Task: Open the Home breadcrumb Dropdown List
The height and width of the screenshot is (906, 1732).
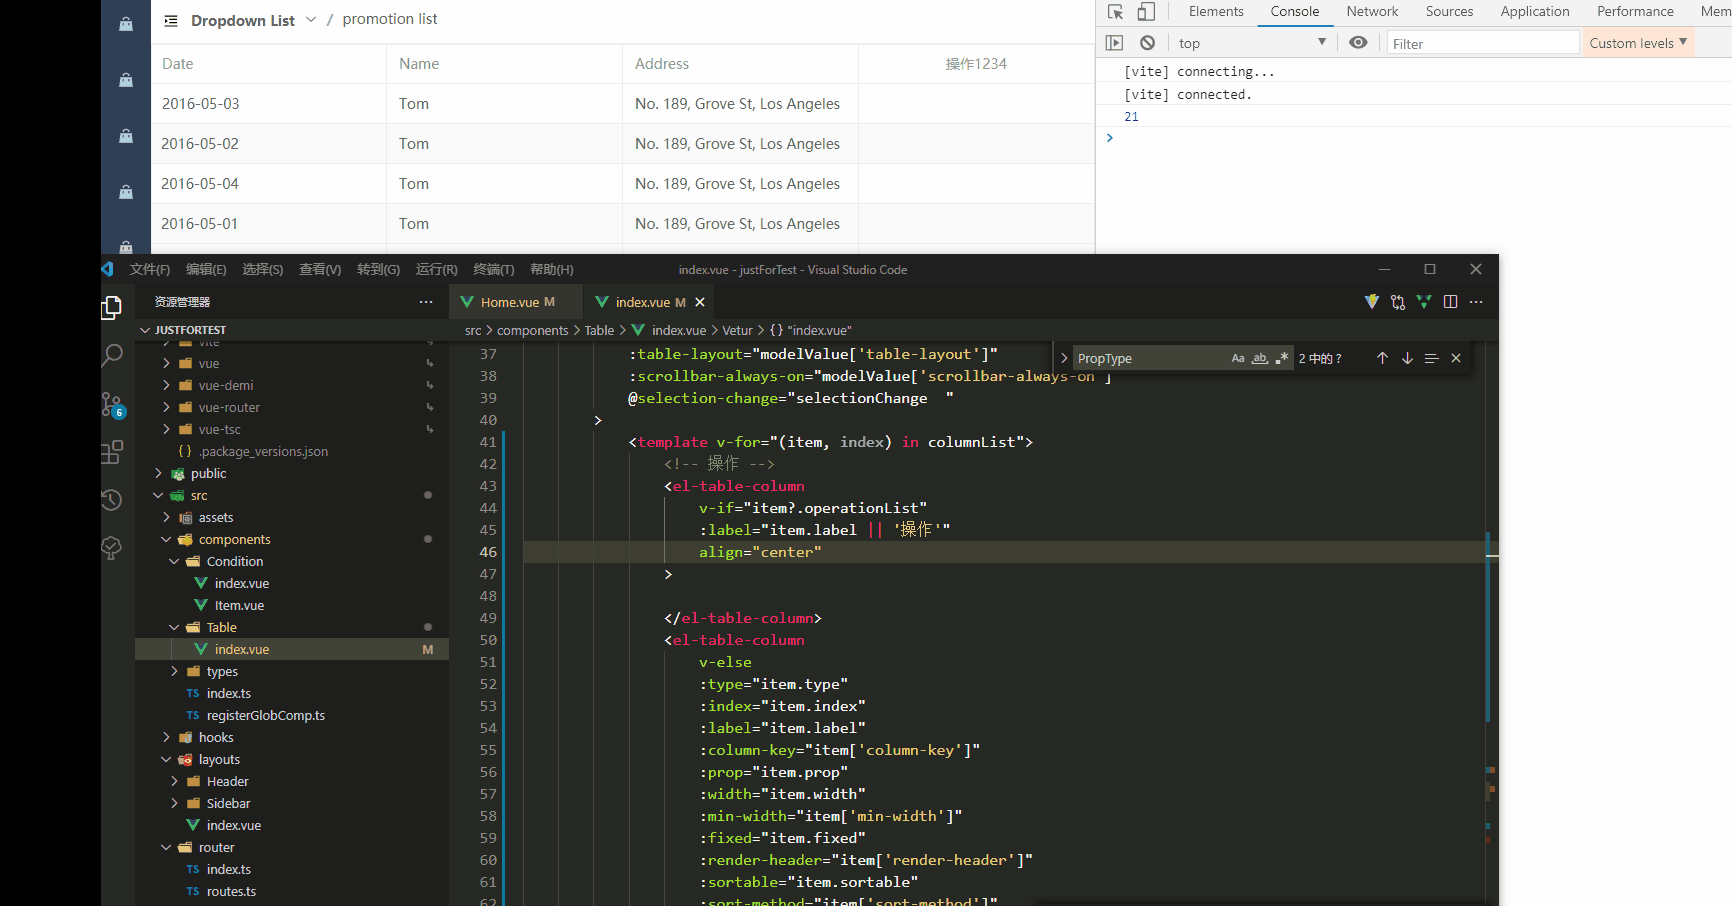Action: tap(243, 19)
